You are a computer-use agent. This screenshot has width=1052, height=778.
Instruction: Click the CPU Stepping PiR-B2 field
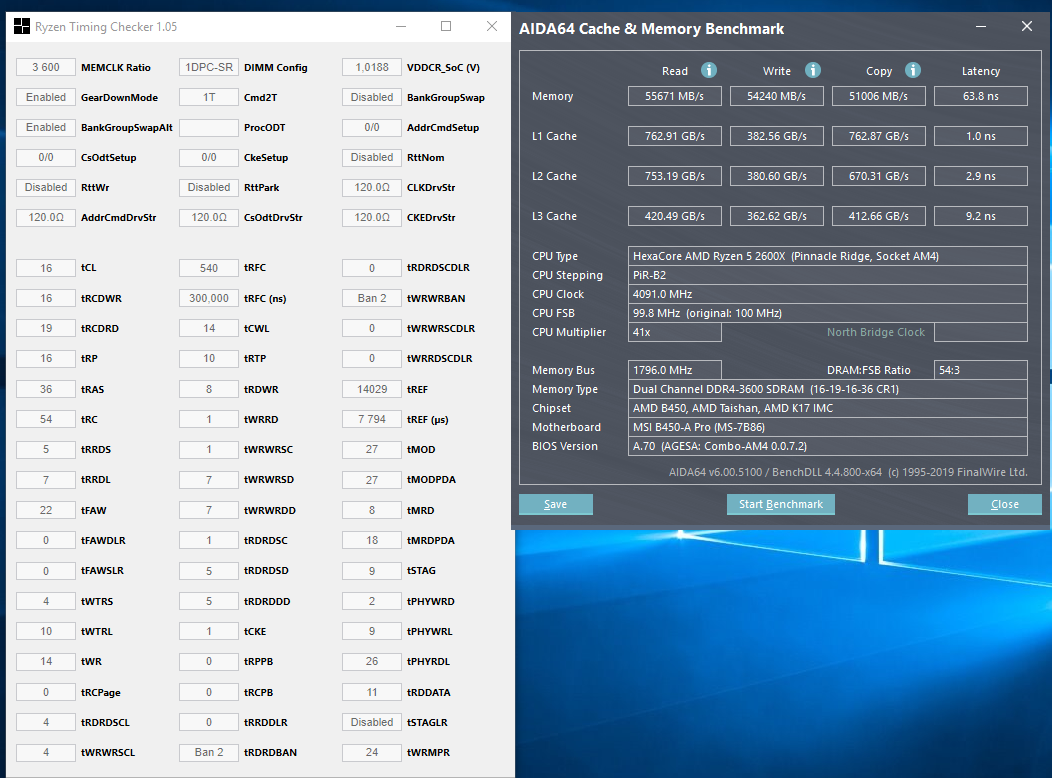(827, 275)
